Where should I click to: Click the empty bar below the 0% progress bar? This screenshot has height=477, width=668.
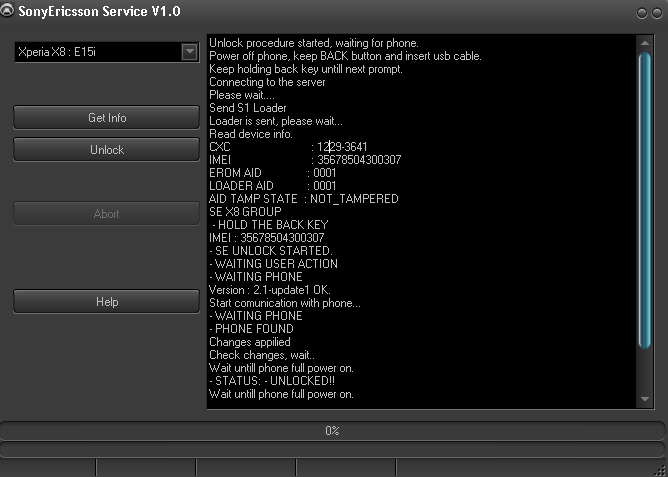point(332,450)
